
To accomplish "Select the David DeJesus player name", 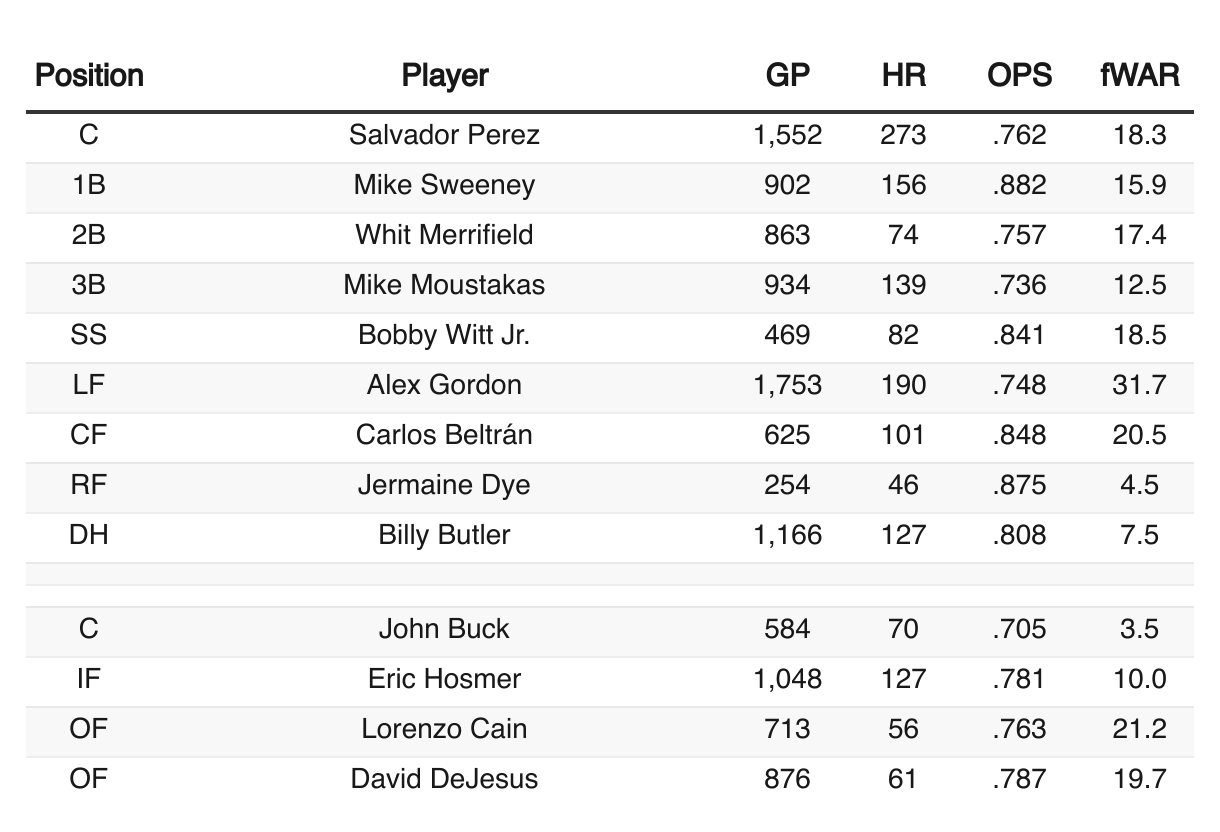I will point(444,779).
